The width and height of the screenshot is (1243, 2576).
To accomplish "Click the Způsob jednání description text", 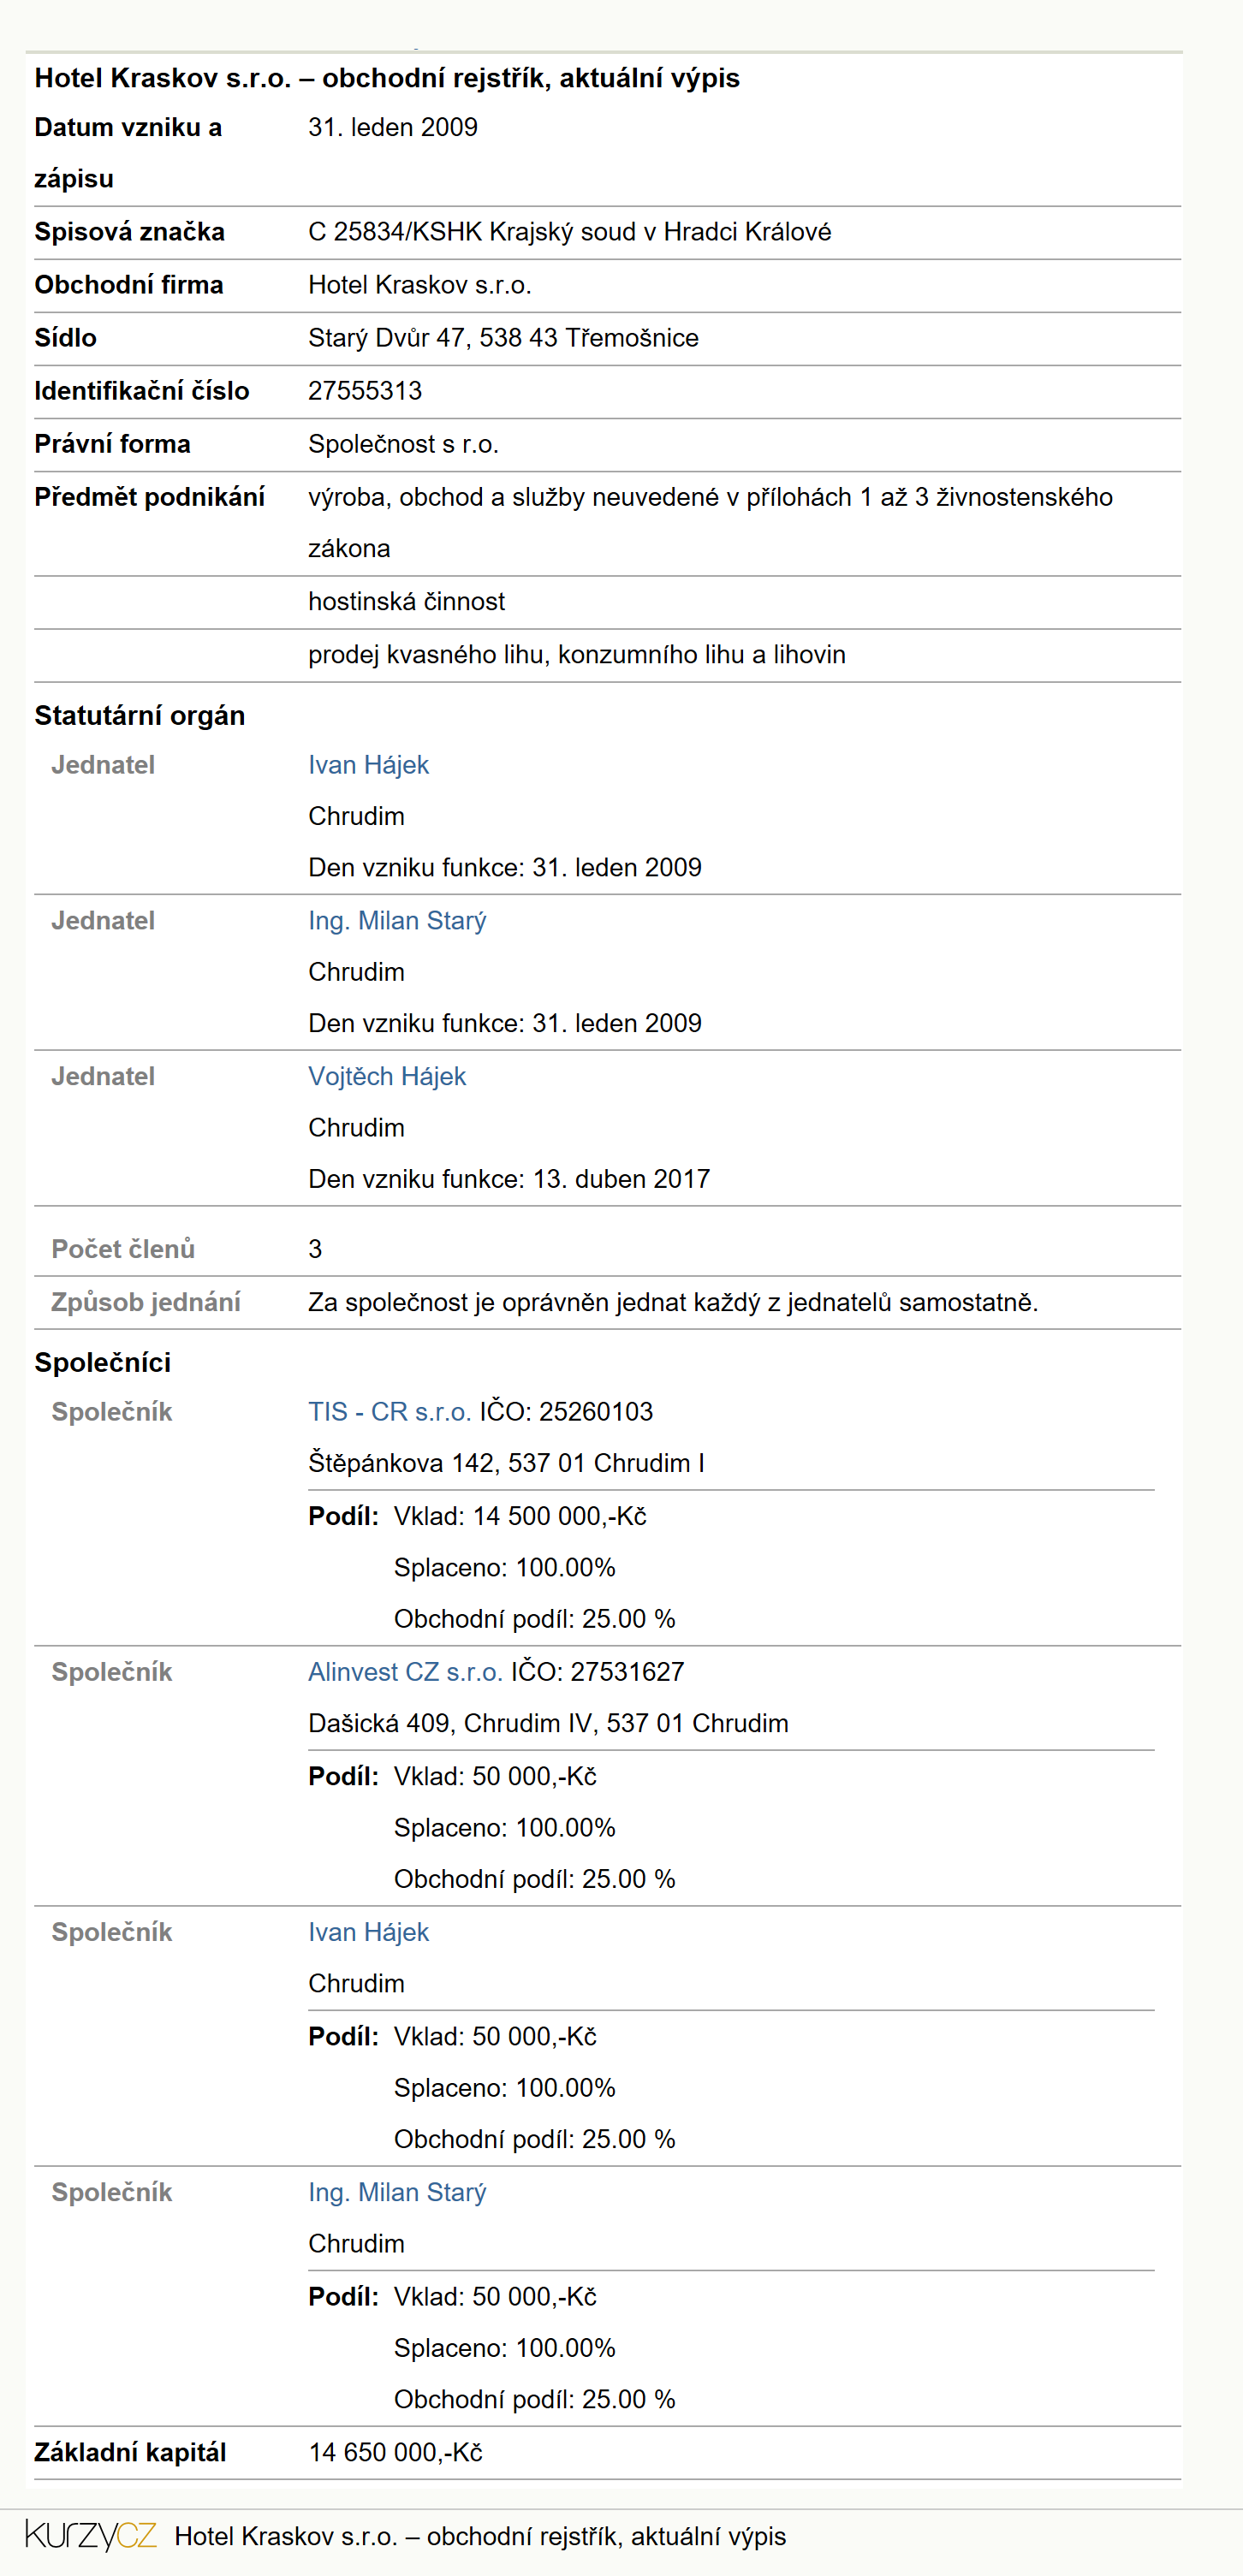I will [673, 1302].
